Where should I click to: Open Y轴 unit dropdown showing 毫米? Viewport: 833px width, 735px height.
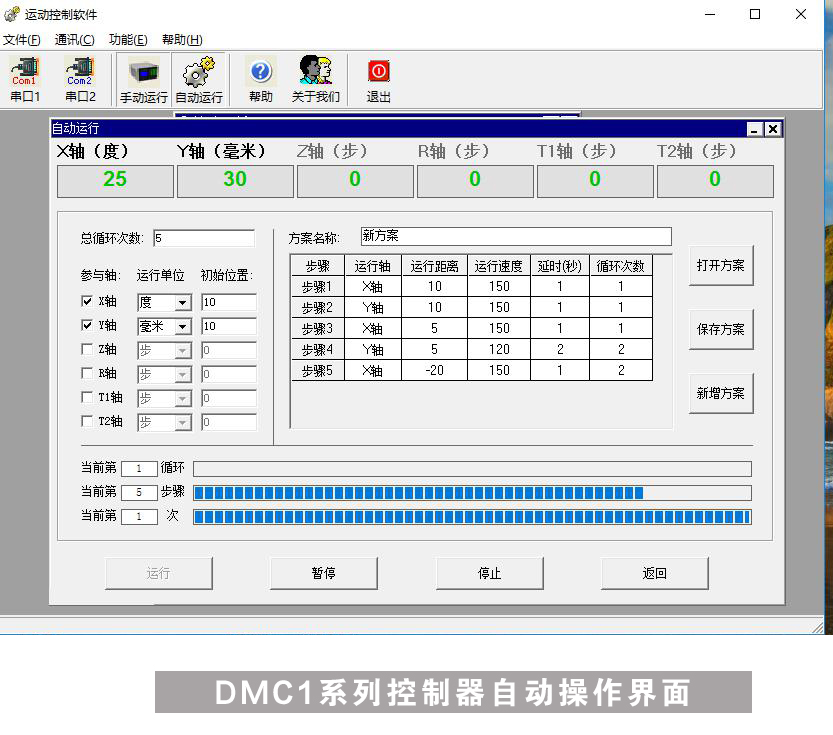[x=182, y=327]
